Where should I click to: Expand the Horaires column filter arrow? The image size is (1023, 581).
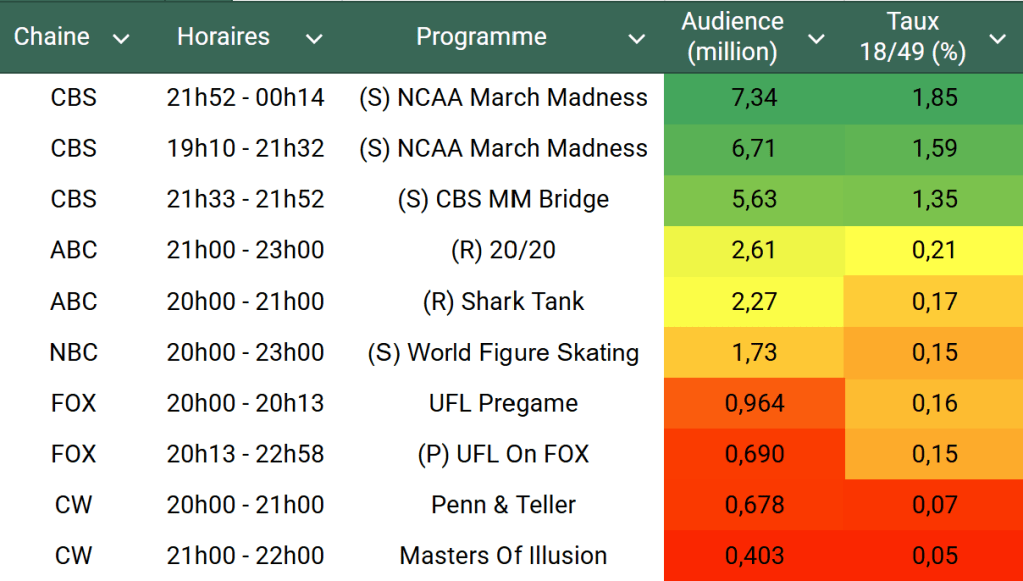tap(314, 39)
